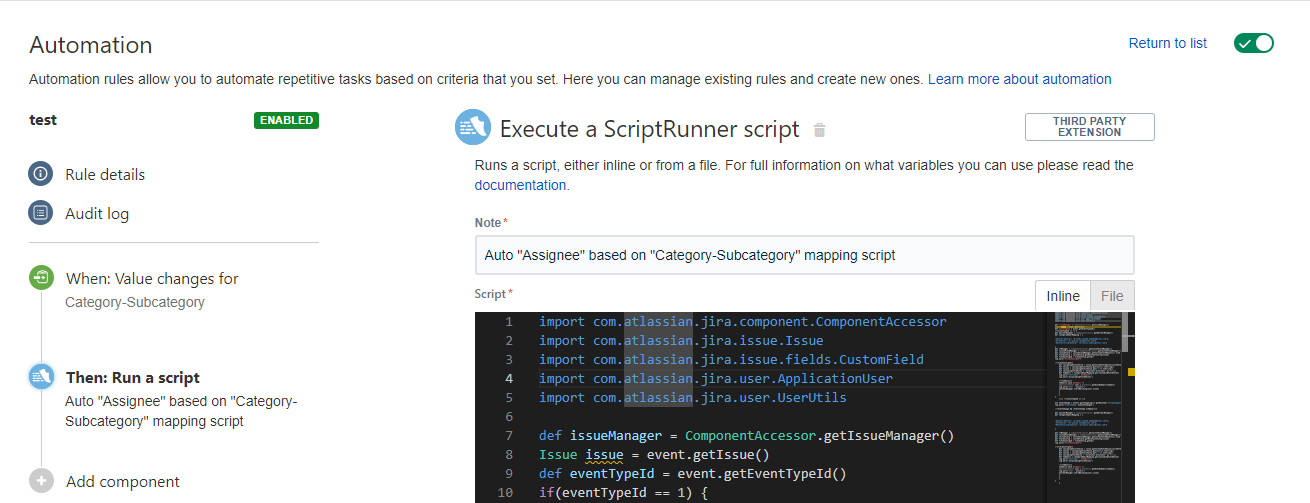Open the Rule details section
The image size is (1310, 503).
(x=105, y=174)
